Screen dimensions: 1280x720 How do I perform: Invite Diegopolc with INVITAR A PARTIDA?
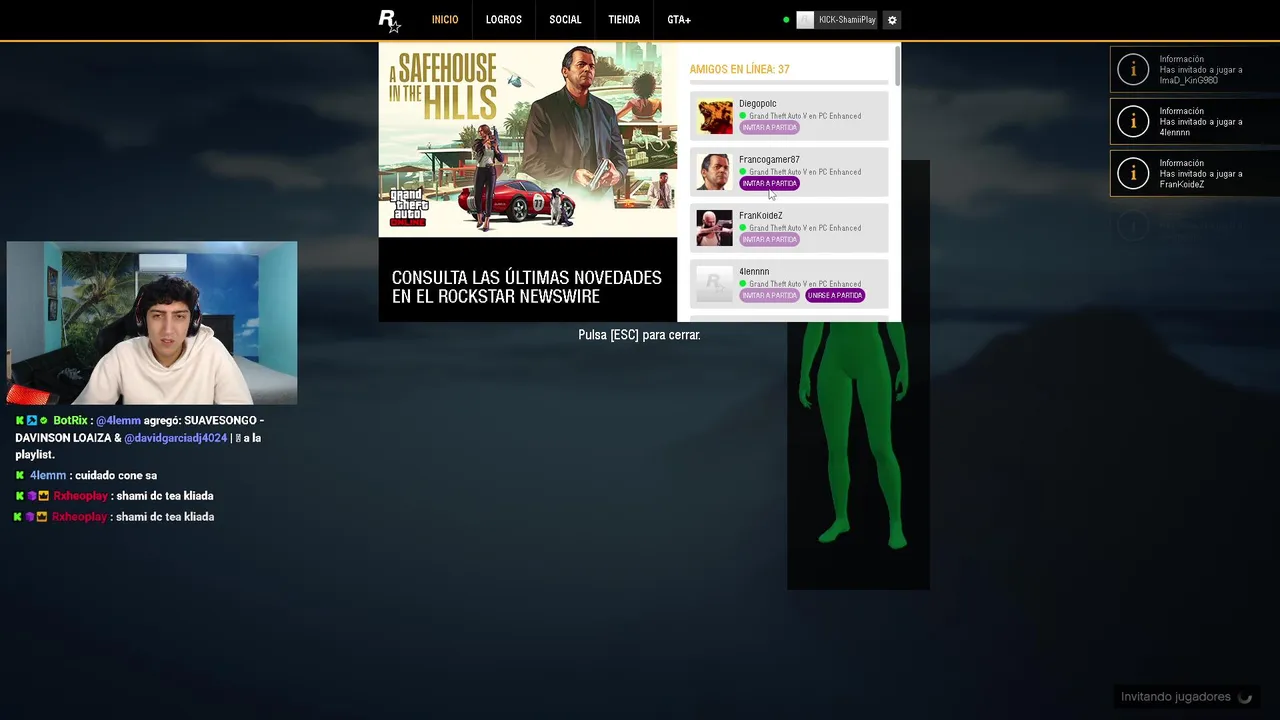click(x=769, y=128)
